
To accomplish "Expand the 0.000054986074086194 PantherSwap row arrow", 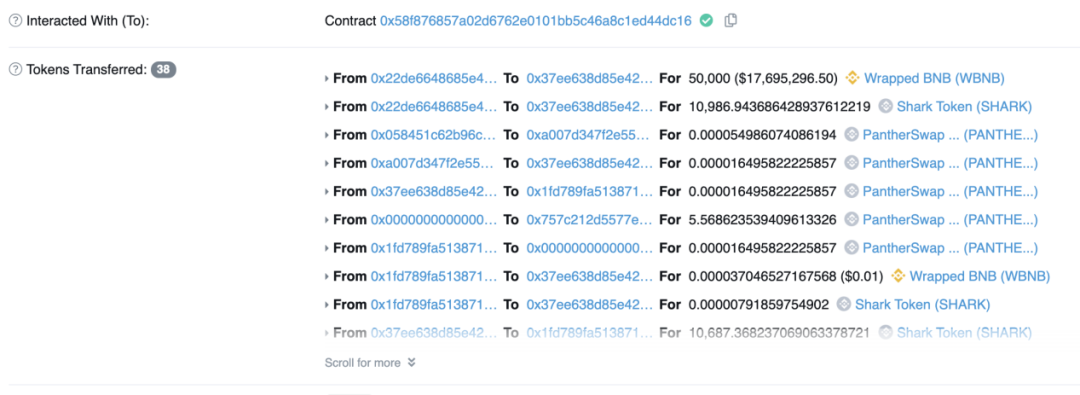I will (x=327, y=135).
